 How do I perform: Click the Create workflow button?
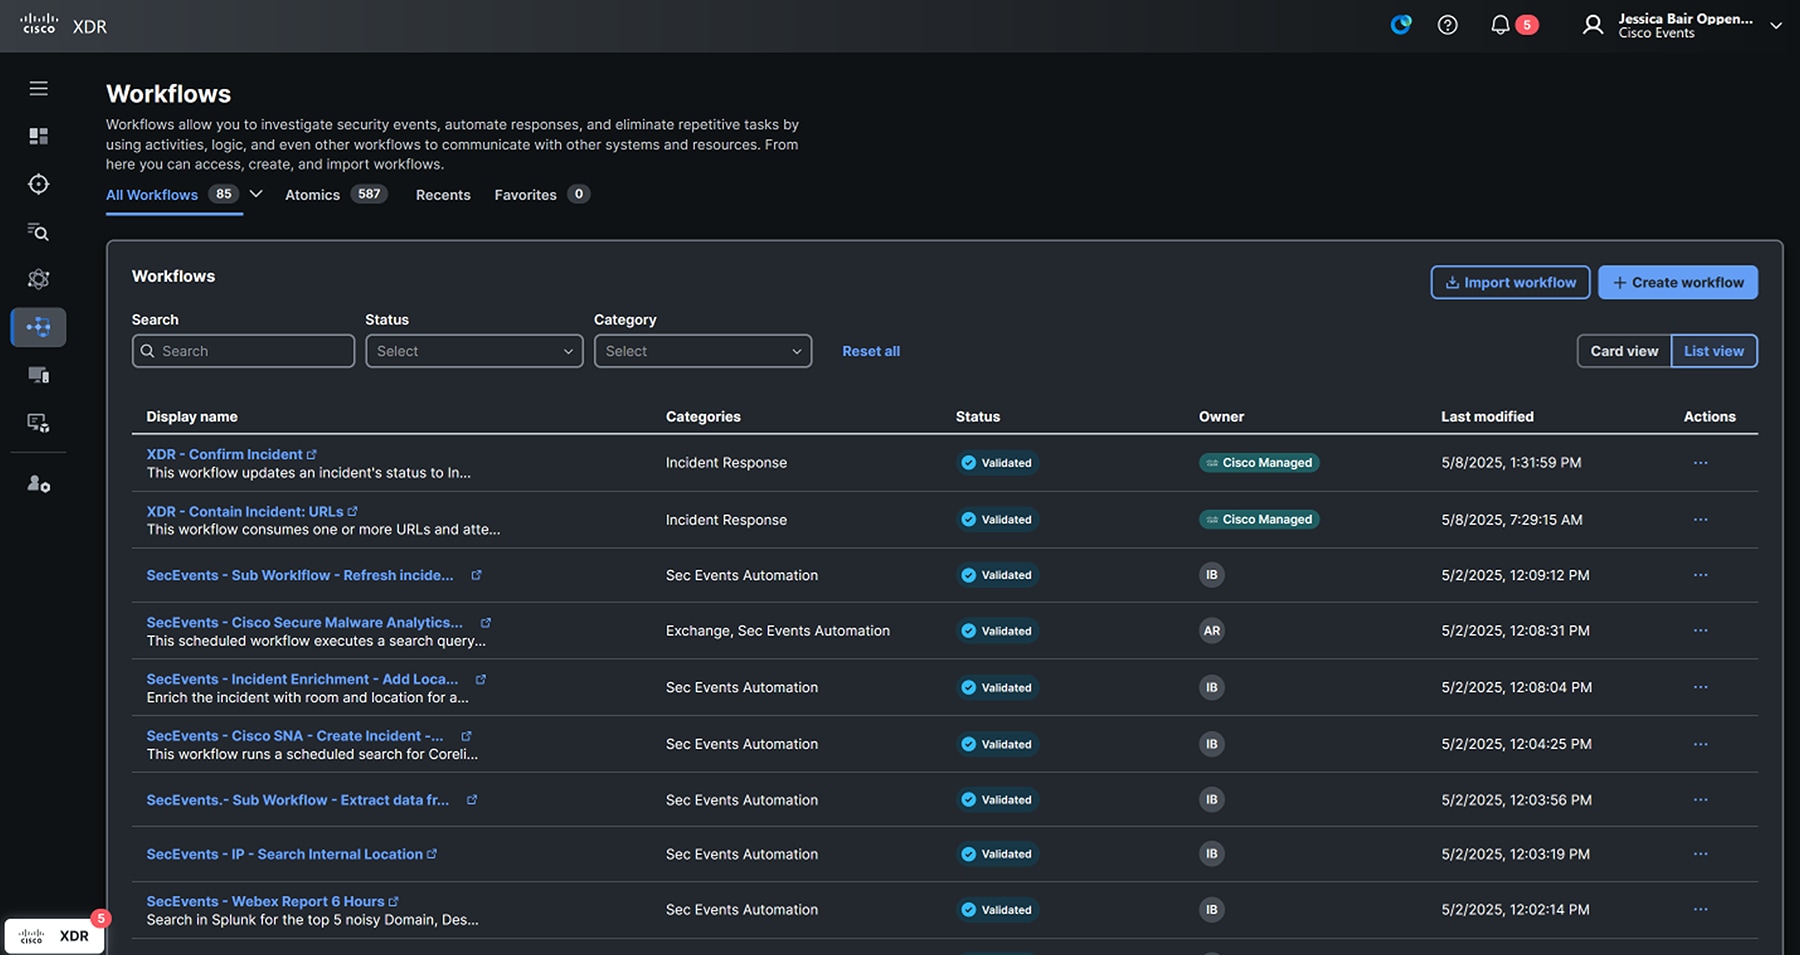1678,282
